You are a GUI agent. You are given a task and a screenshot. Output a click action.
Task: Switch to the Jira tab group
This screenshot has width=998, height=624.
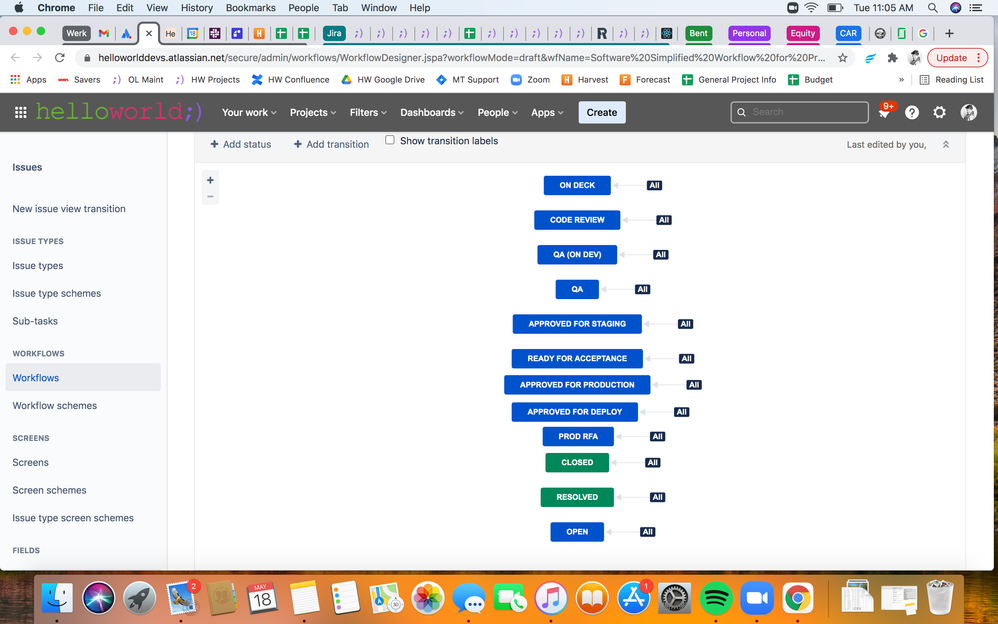334,33
